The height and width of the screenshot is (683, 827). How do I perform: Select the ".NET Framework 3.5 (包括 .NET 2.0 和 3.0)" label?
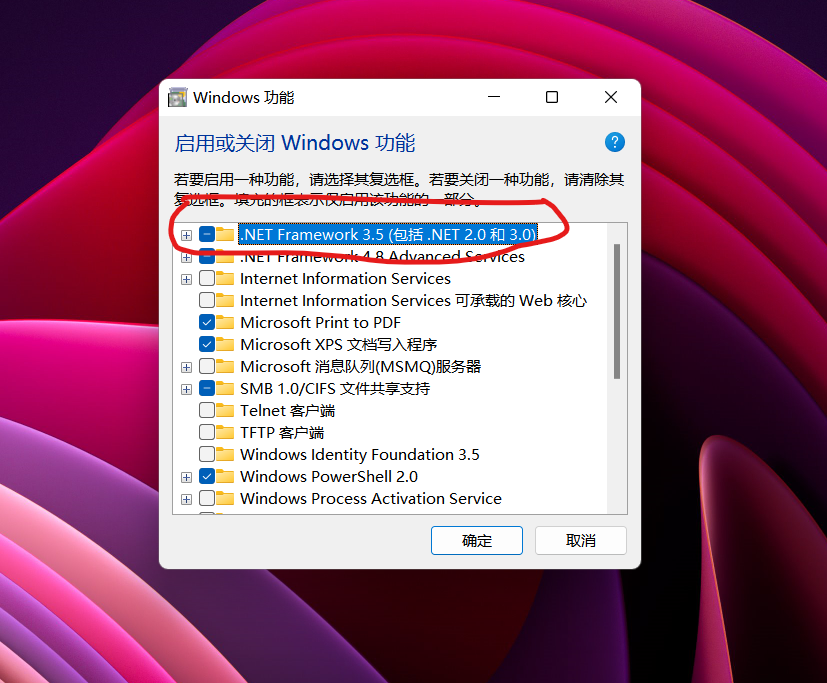click(x=388, y=234)
